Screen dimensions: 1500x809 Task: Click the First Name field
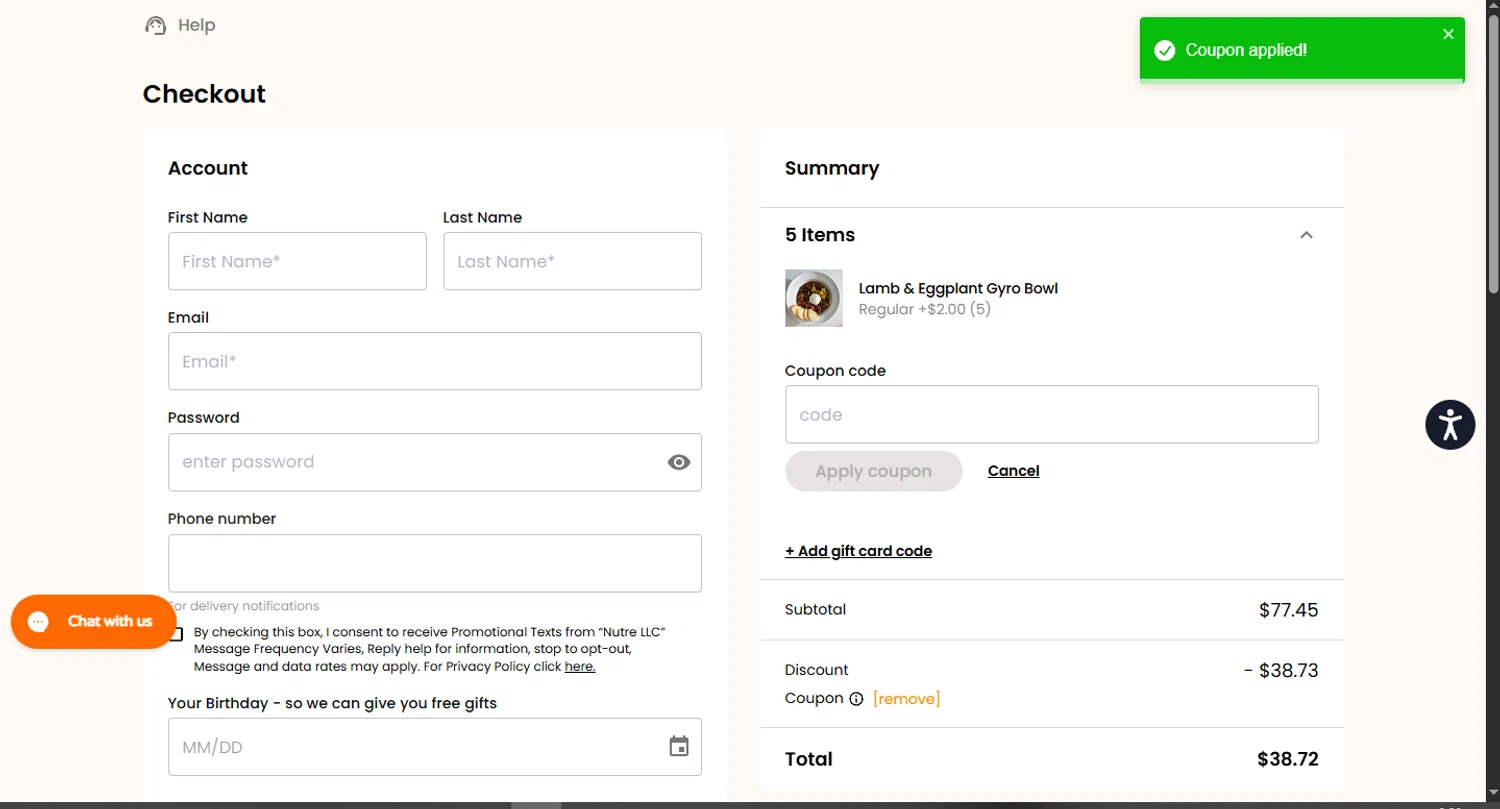point(297,261)
